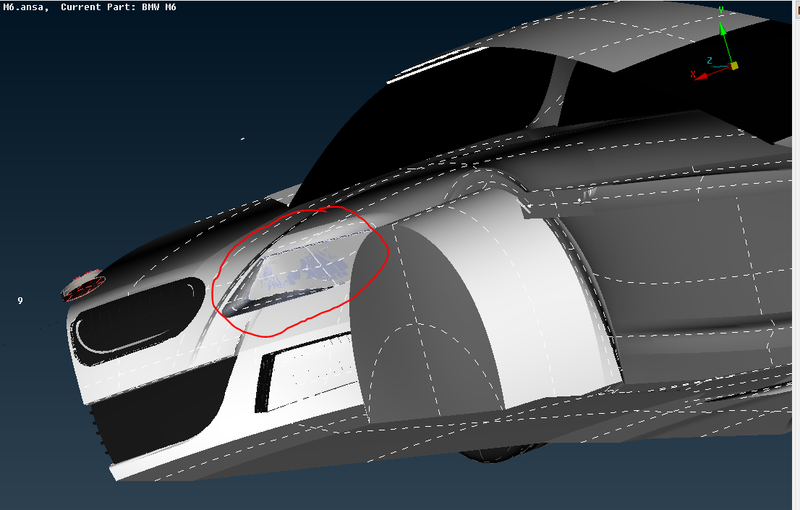Viewport: 800px width, 510px height.
Task: Click the 'Current Part: BMW M6' title text
Action: tap(118, 7)
